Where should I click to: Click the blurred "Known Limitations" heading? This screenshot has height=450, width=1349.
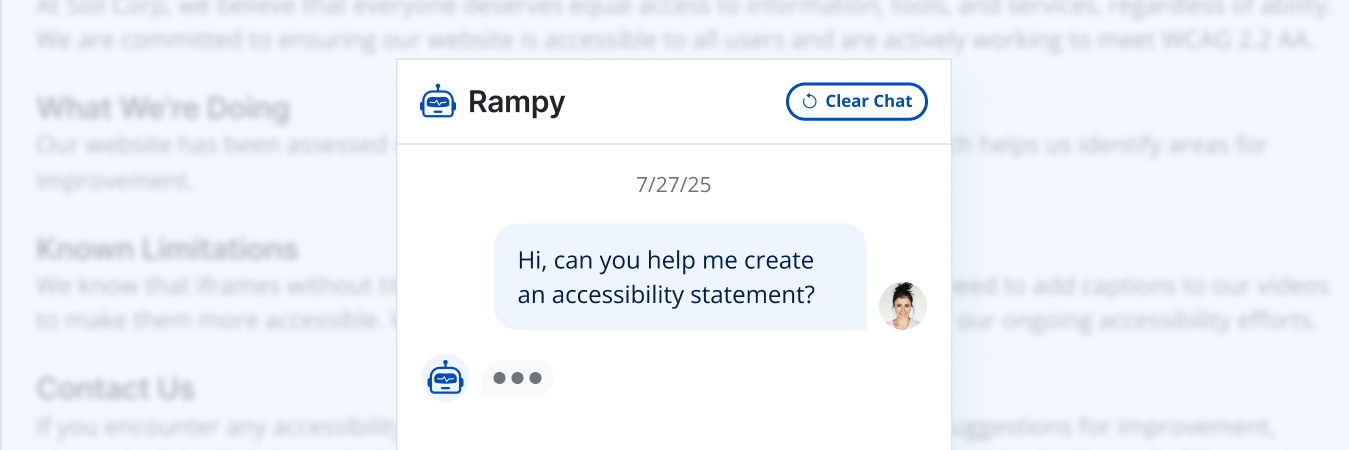(x=167, y=248)
